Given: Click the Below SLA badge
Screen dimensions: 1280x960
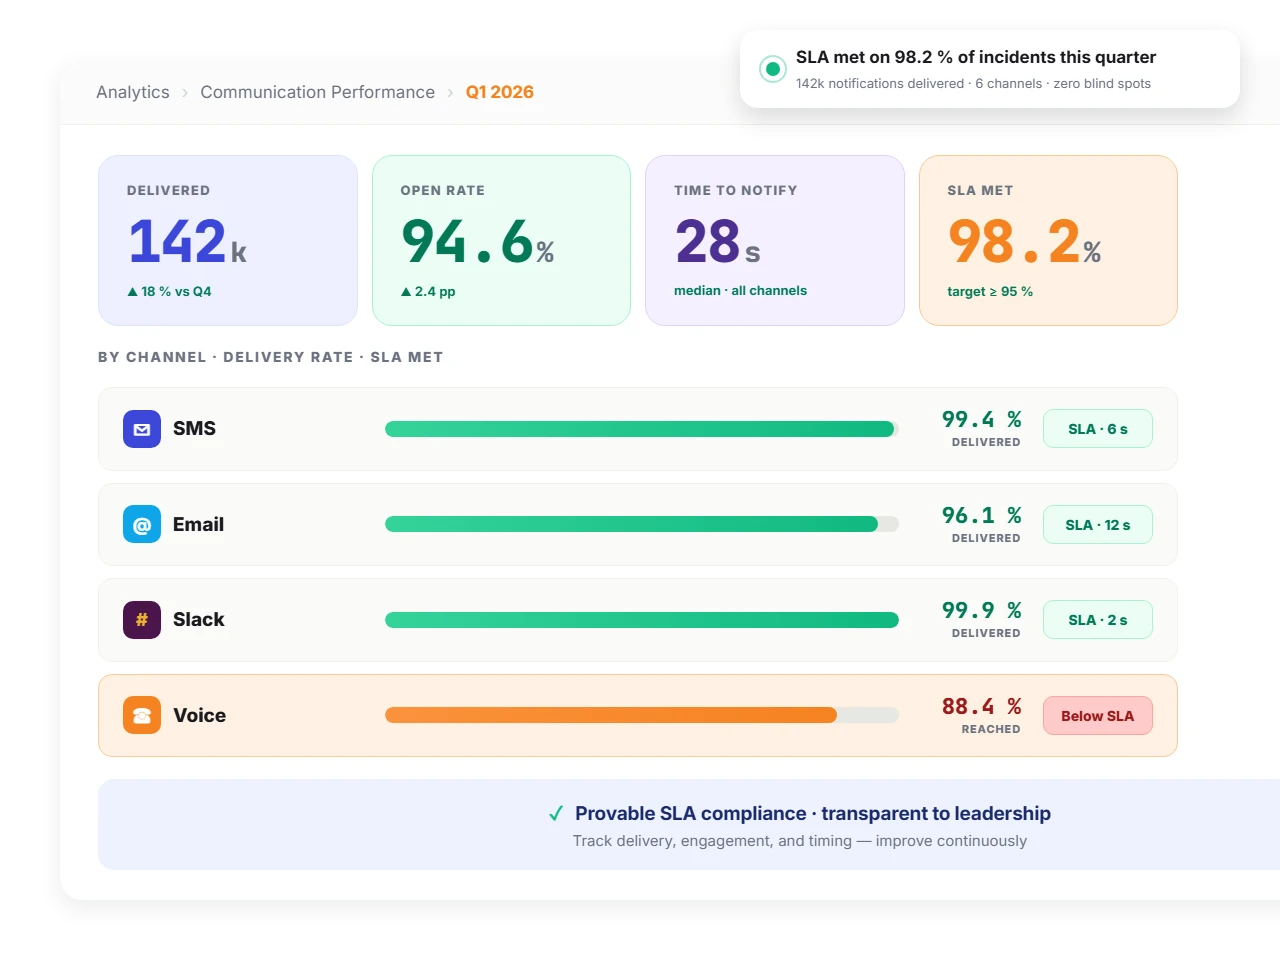Looking at the screenshot, I should (1098, 716).
